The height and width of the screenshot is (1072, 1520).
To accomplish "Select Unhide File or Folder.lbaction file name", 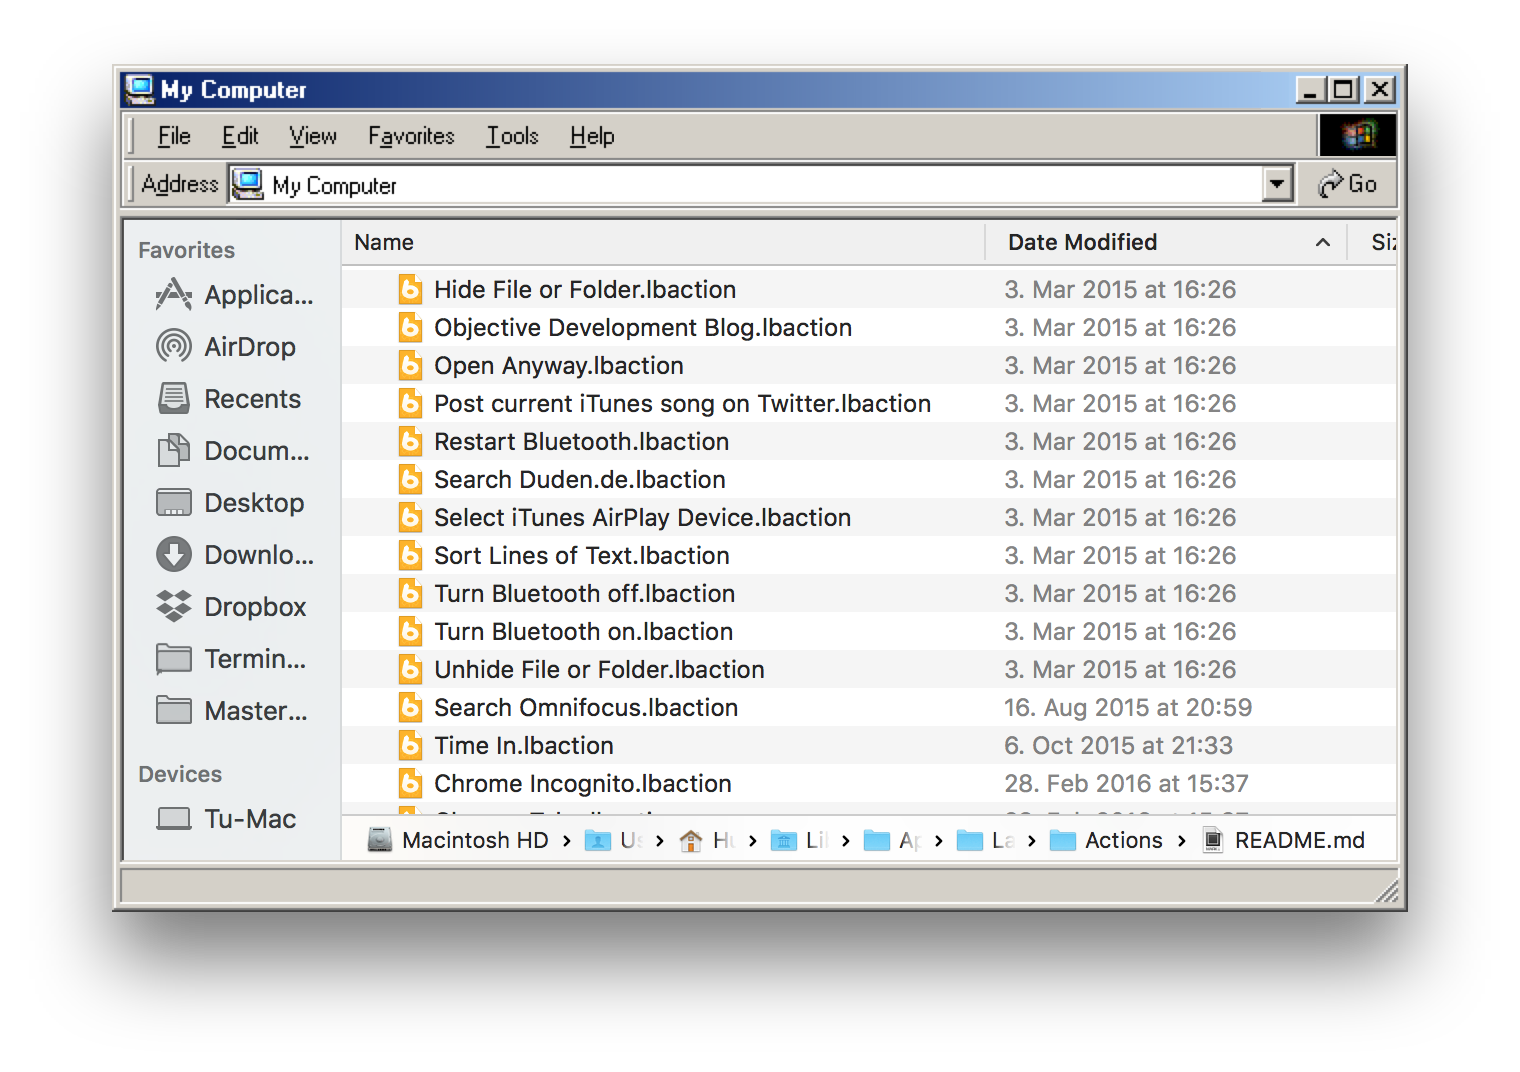I will [x=599, y=669].
